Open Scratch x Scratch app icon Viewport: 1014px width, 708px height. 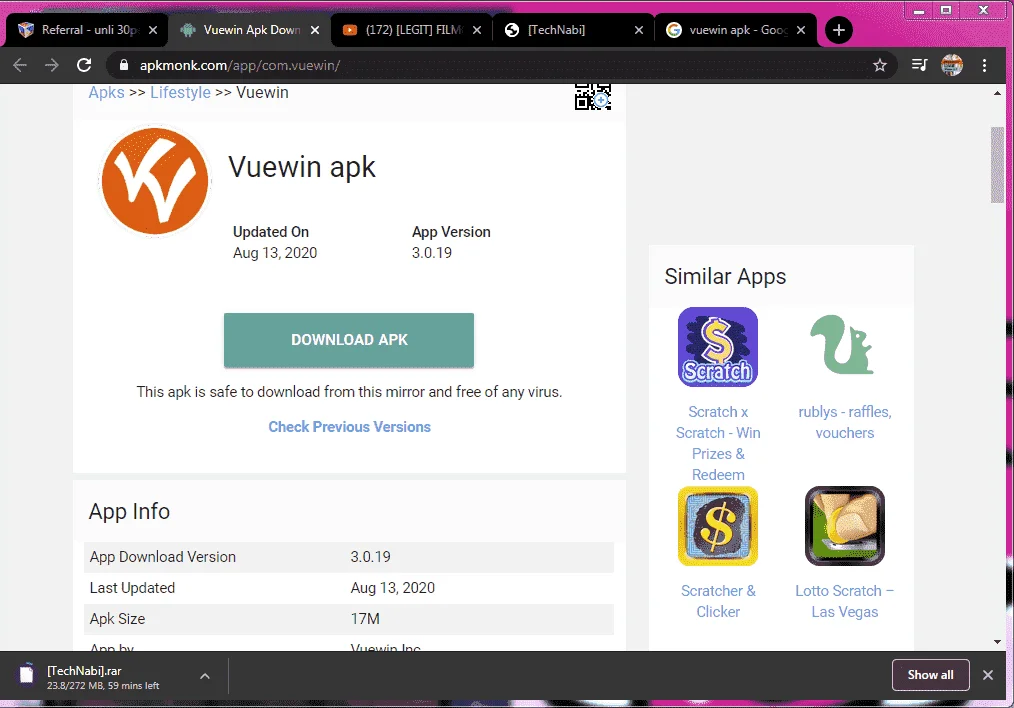pyautogui.click(x=718, y=347)
